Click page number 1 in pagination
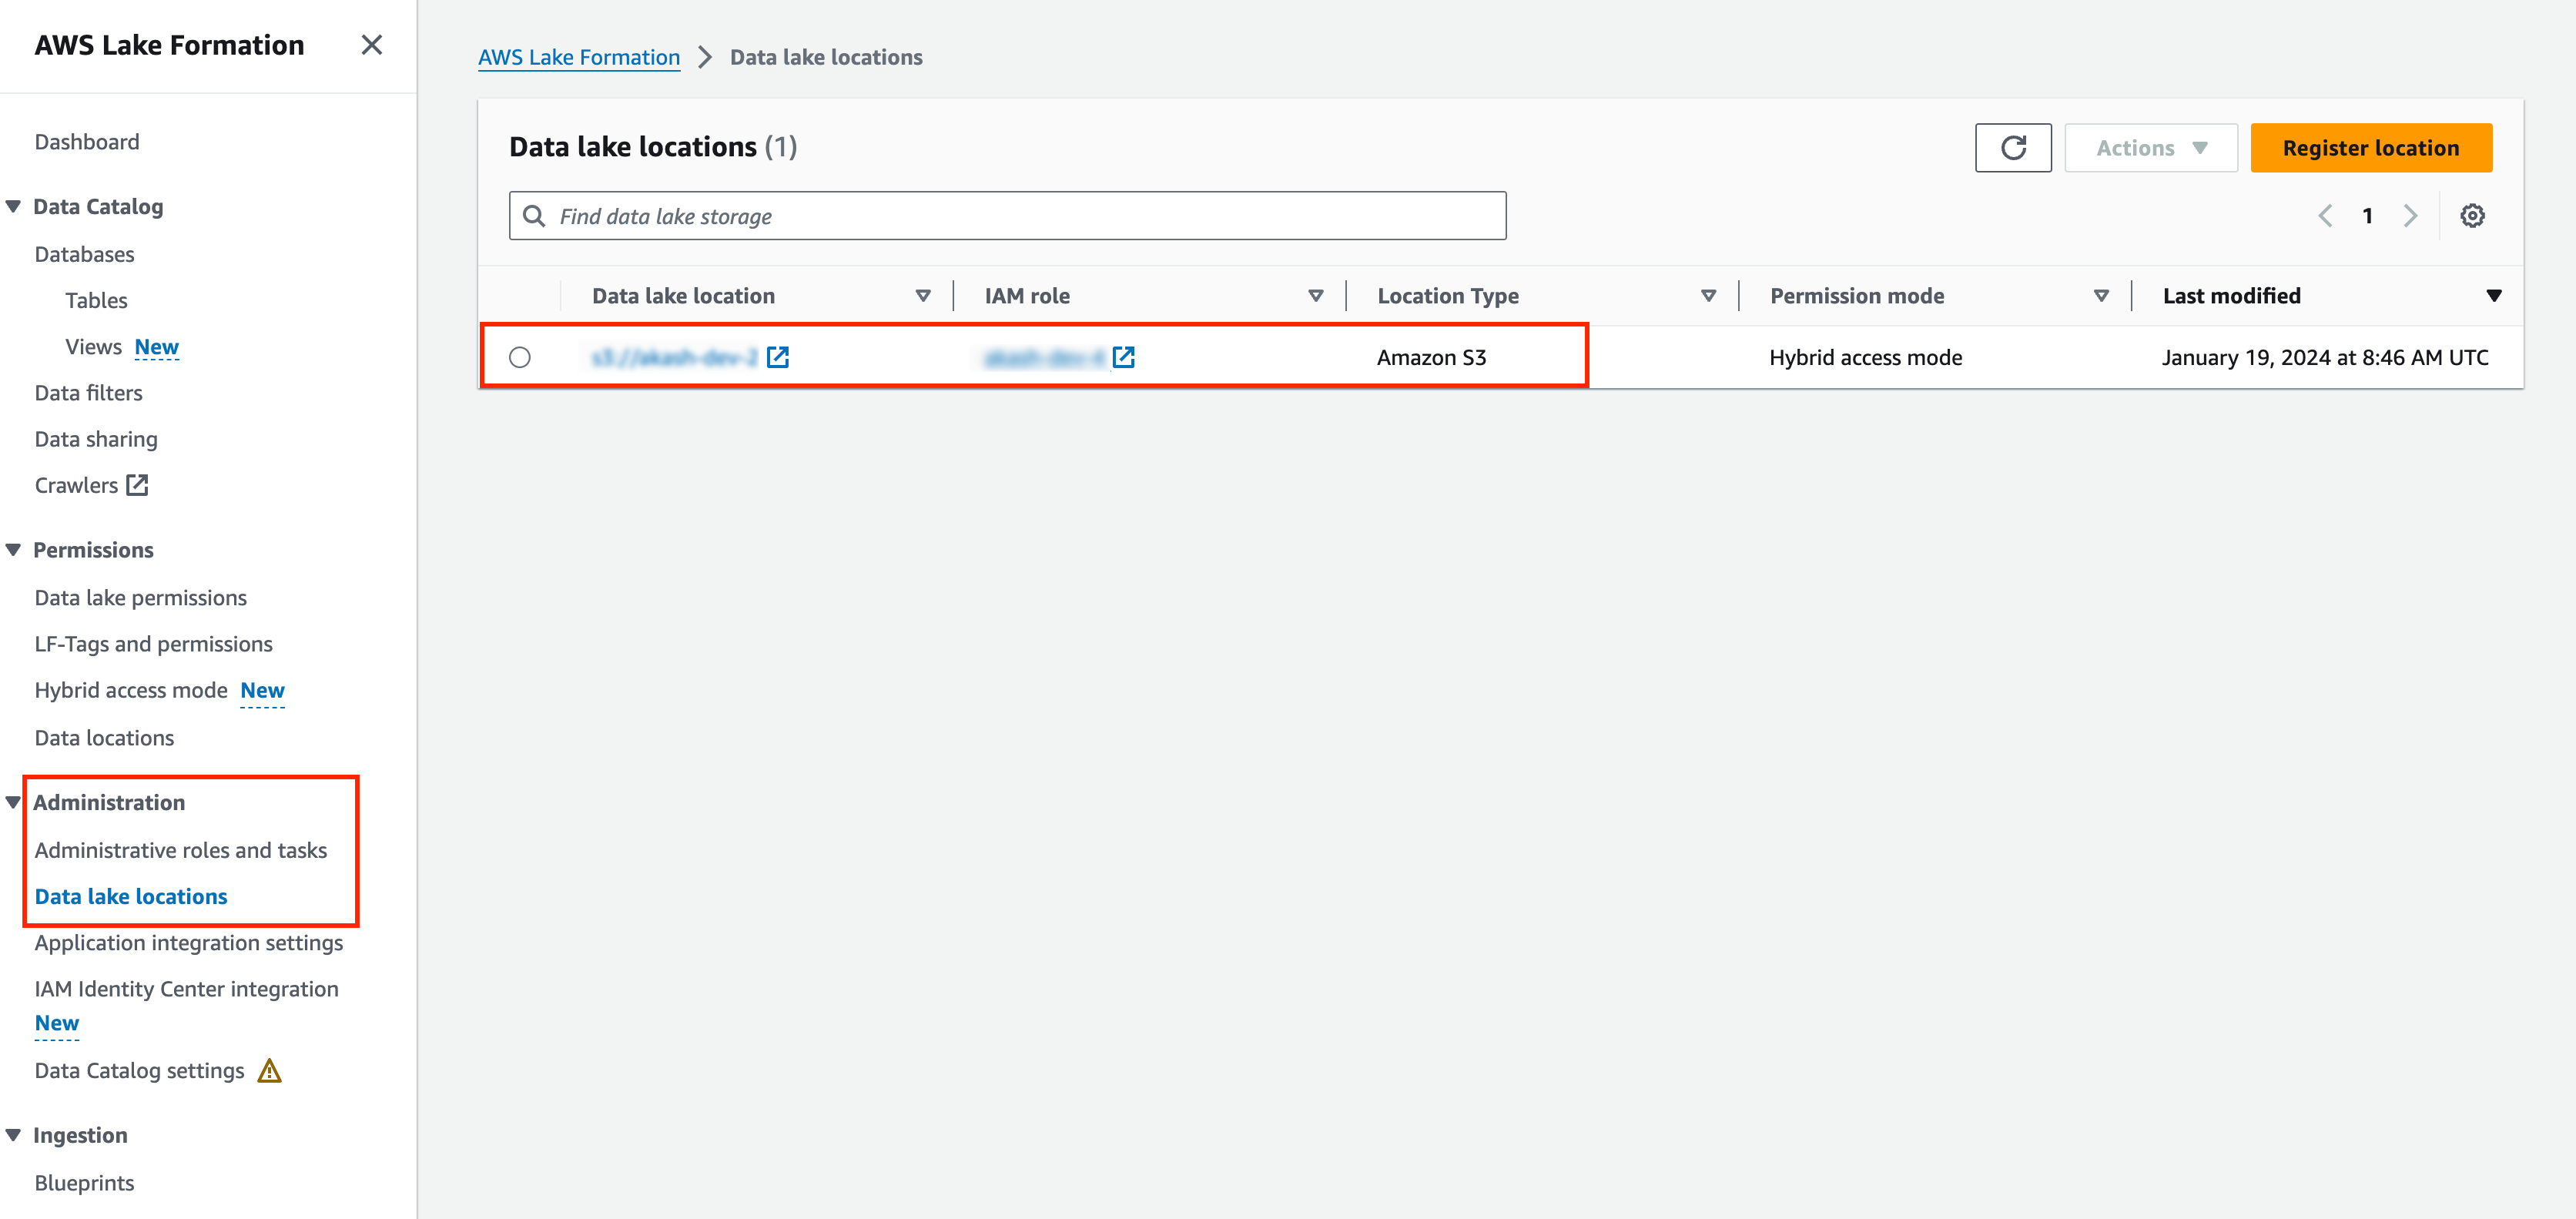Viewport: 2576px width, 1219px height. point(2367,216)
